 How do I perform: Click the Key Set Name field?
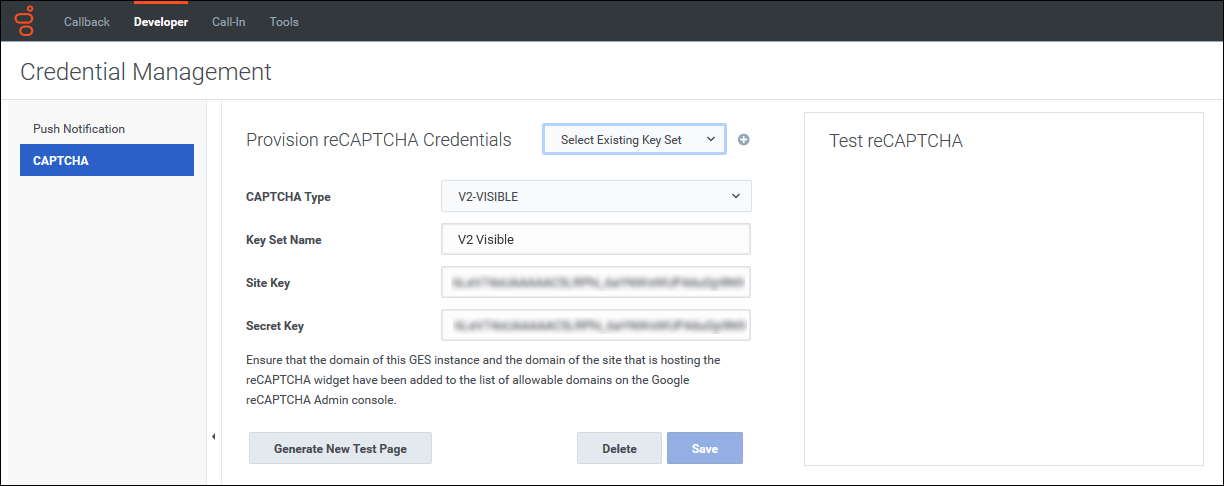596,240
